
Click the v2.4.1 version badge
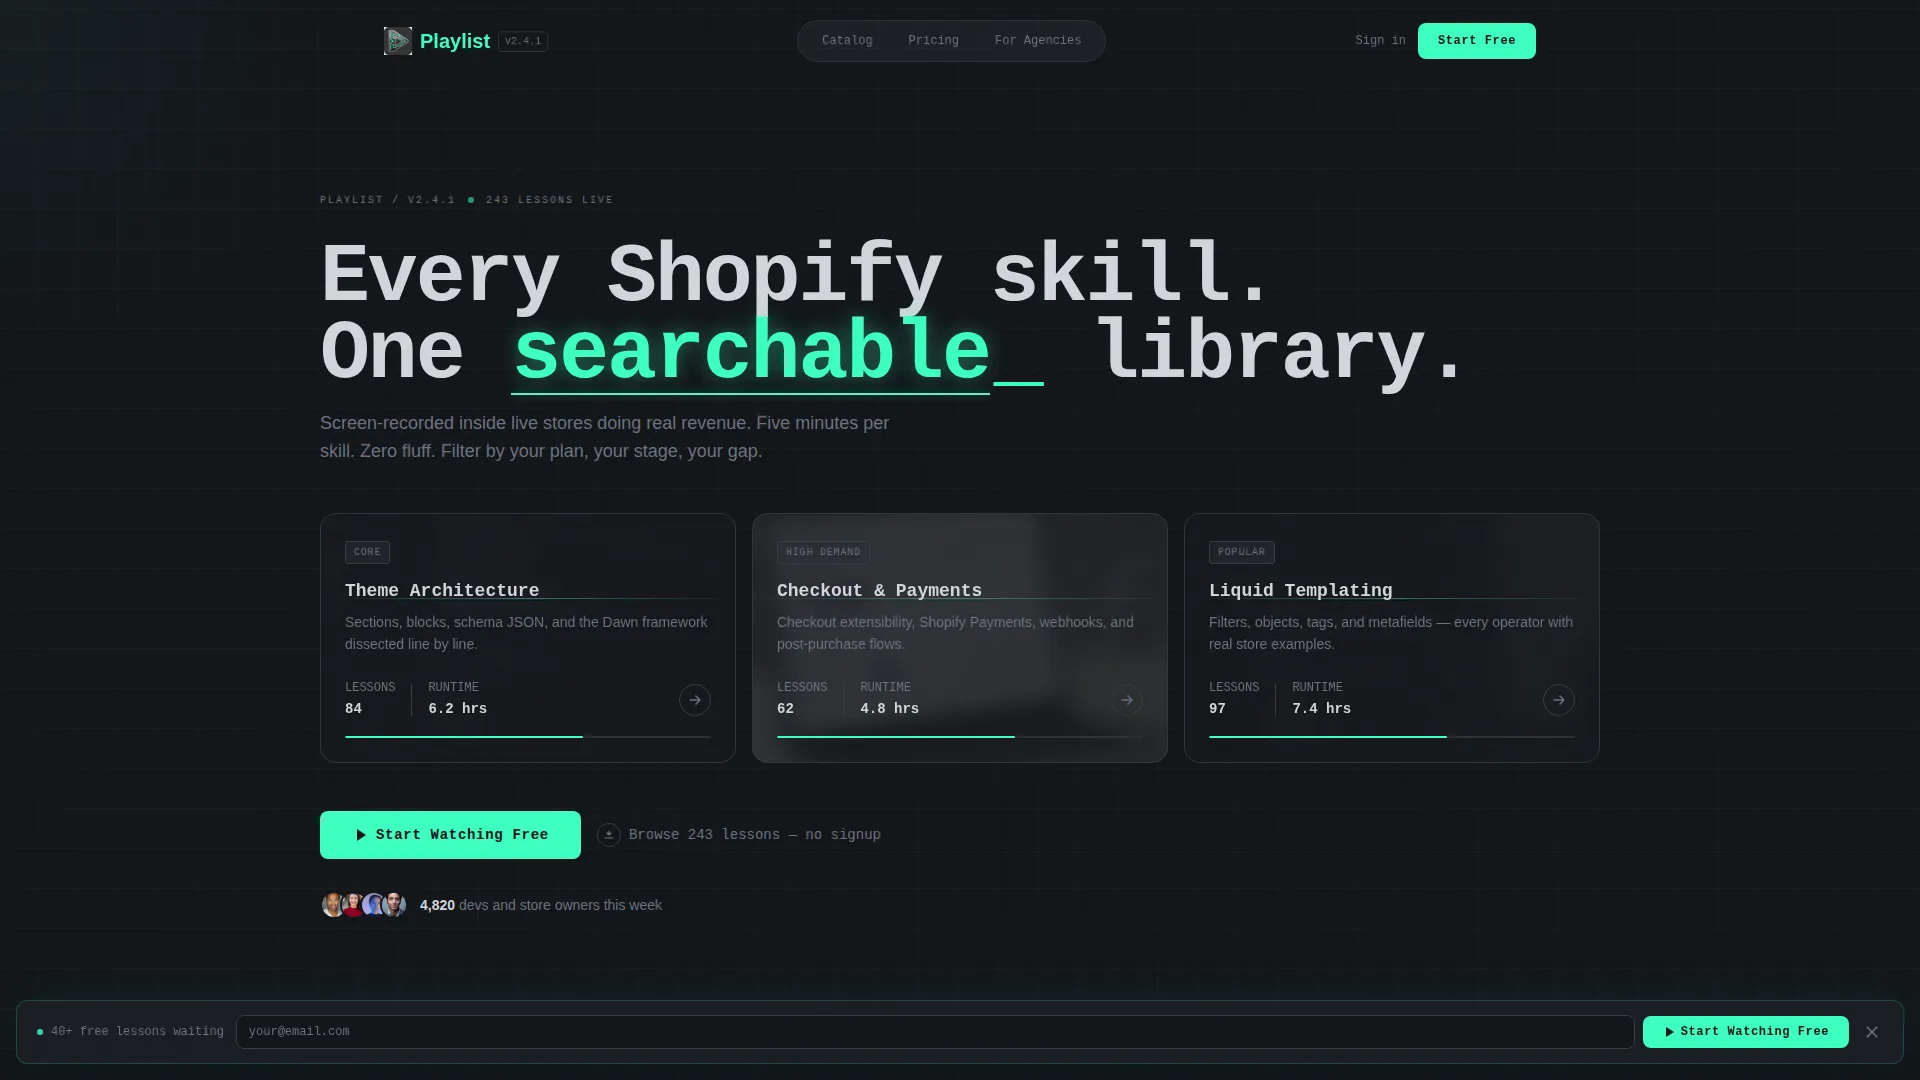pyautogui.click(x=523, y=41)
